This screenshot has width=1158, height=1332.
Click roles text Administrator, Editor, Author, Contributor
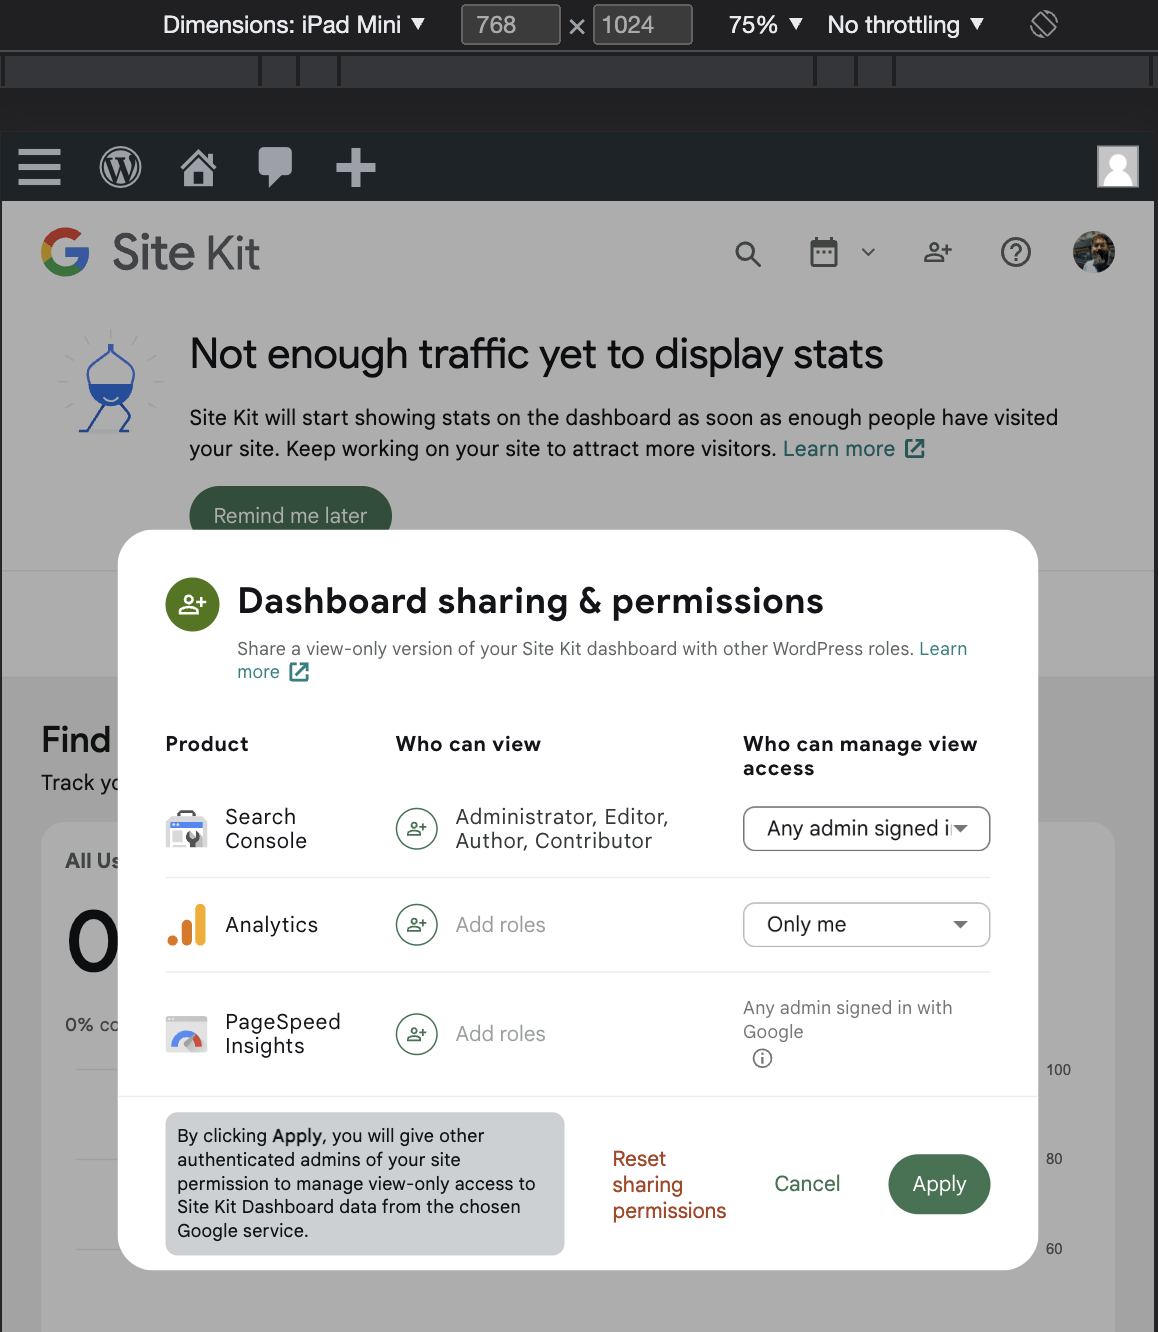click(562, 829)
